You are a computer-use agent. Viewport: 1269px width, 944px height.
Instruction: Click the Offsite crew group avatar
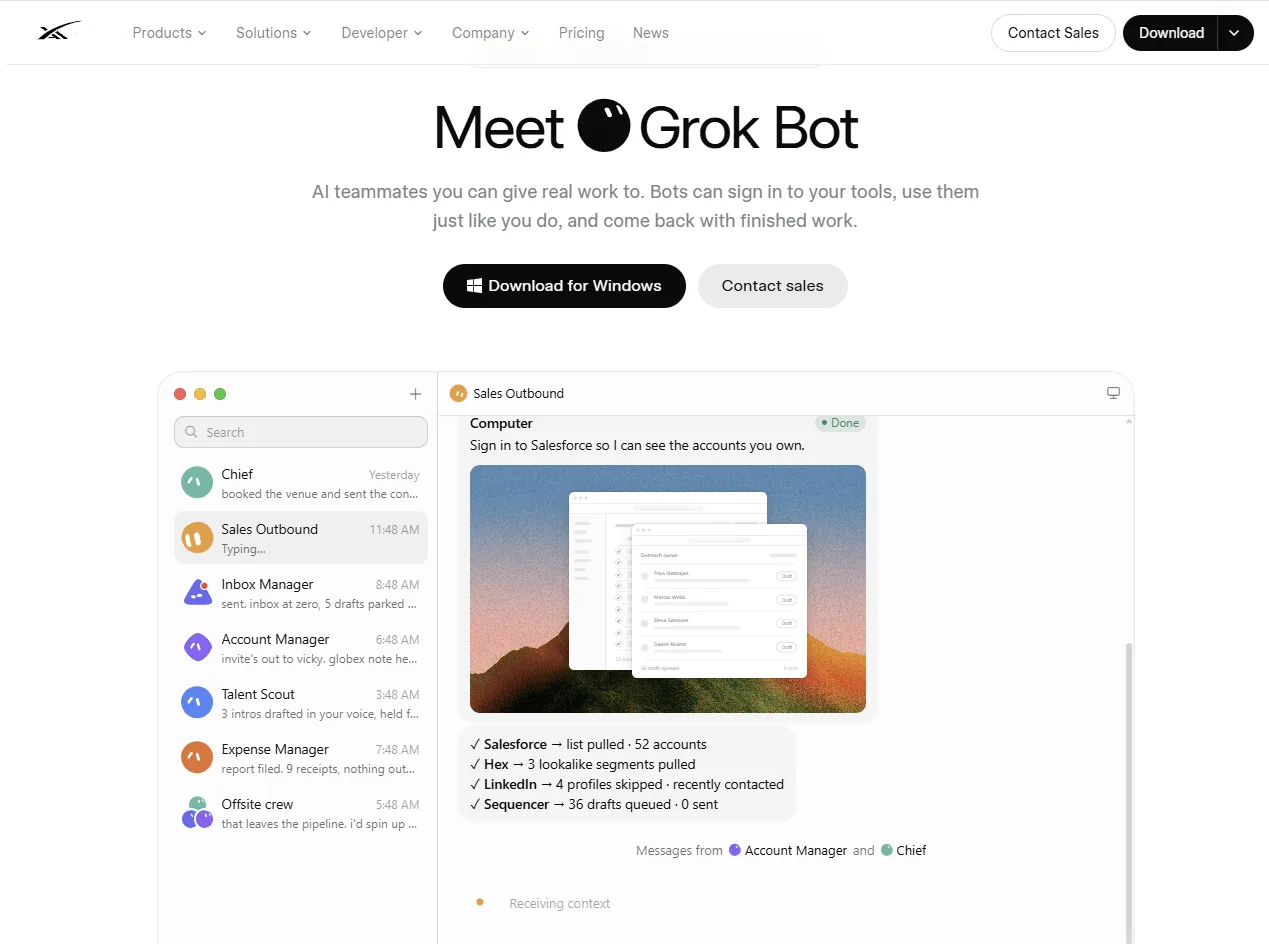pos(197,812)
